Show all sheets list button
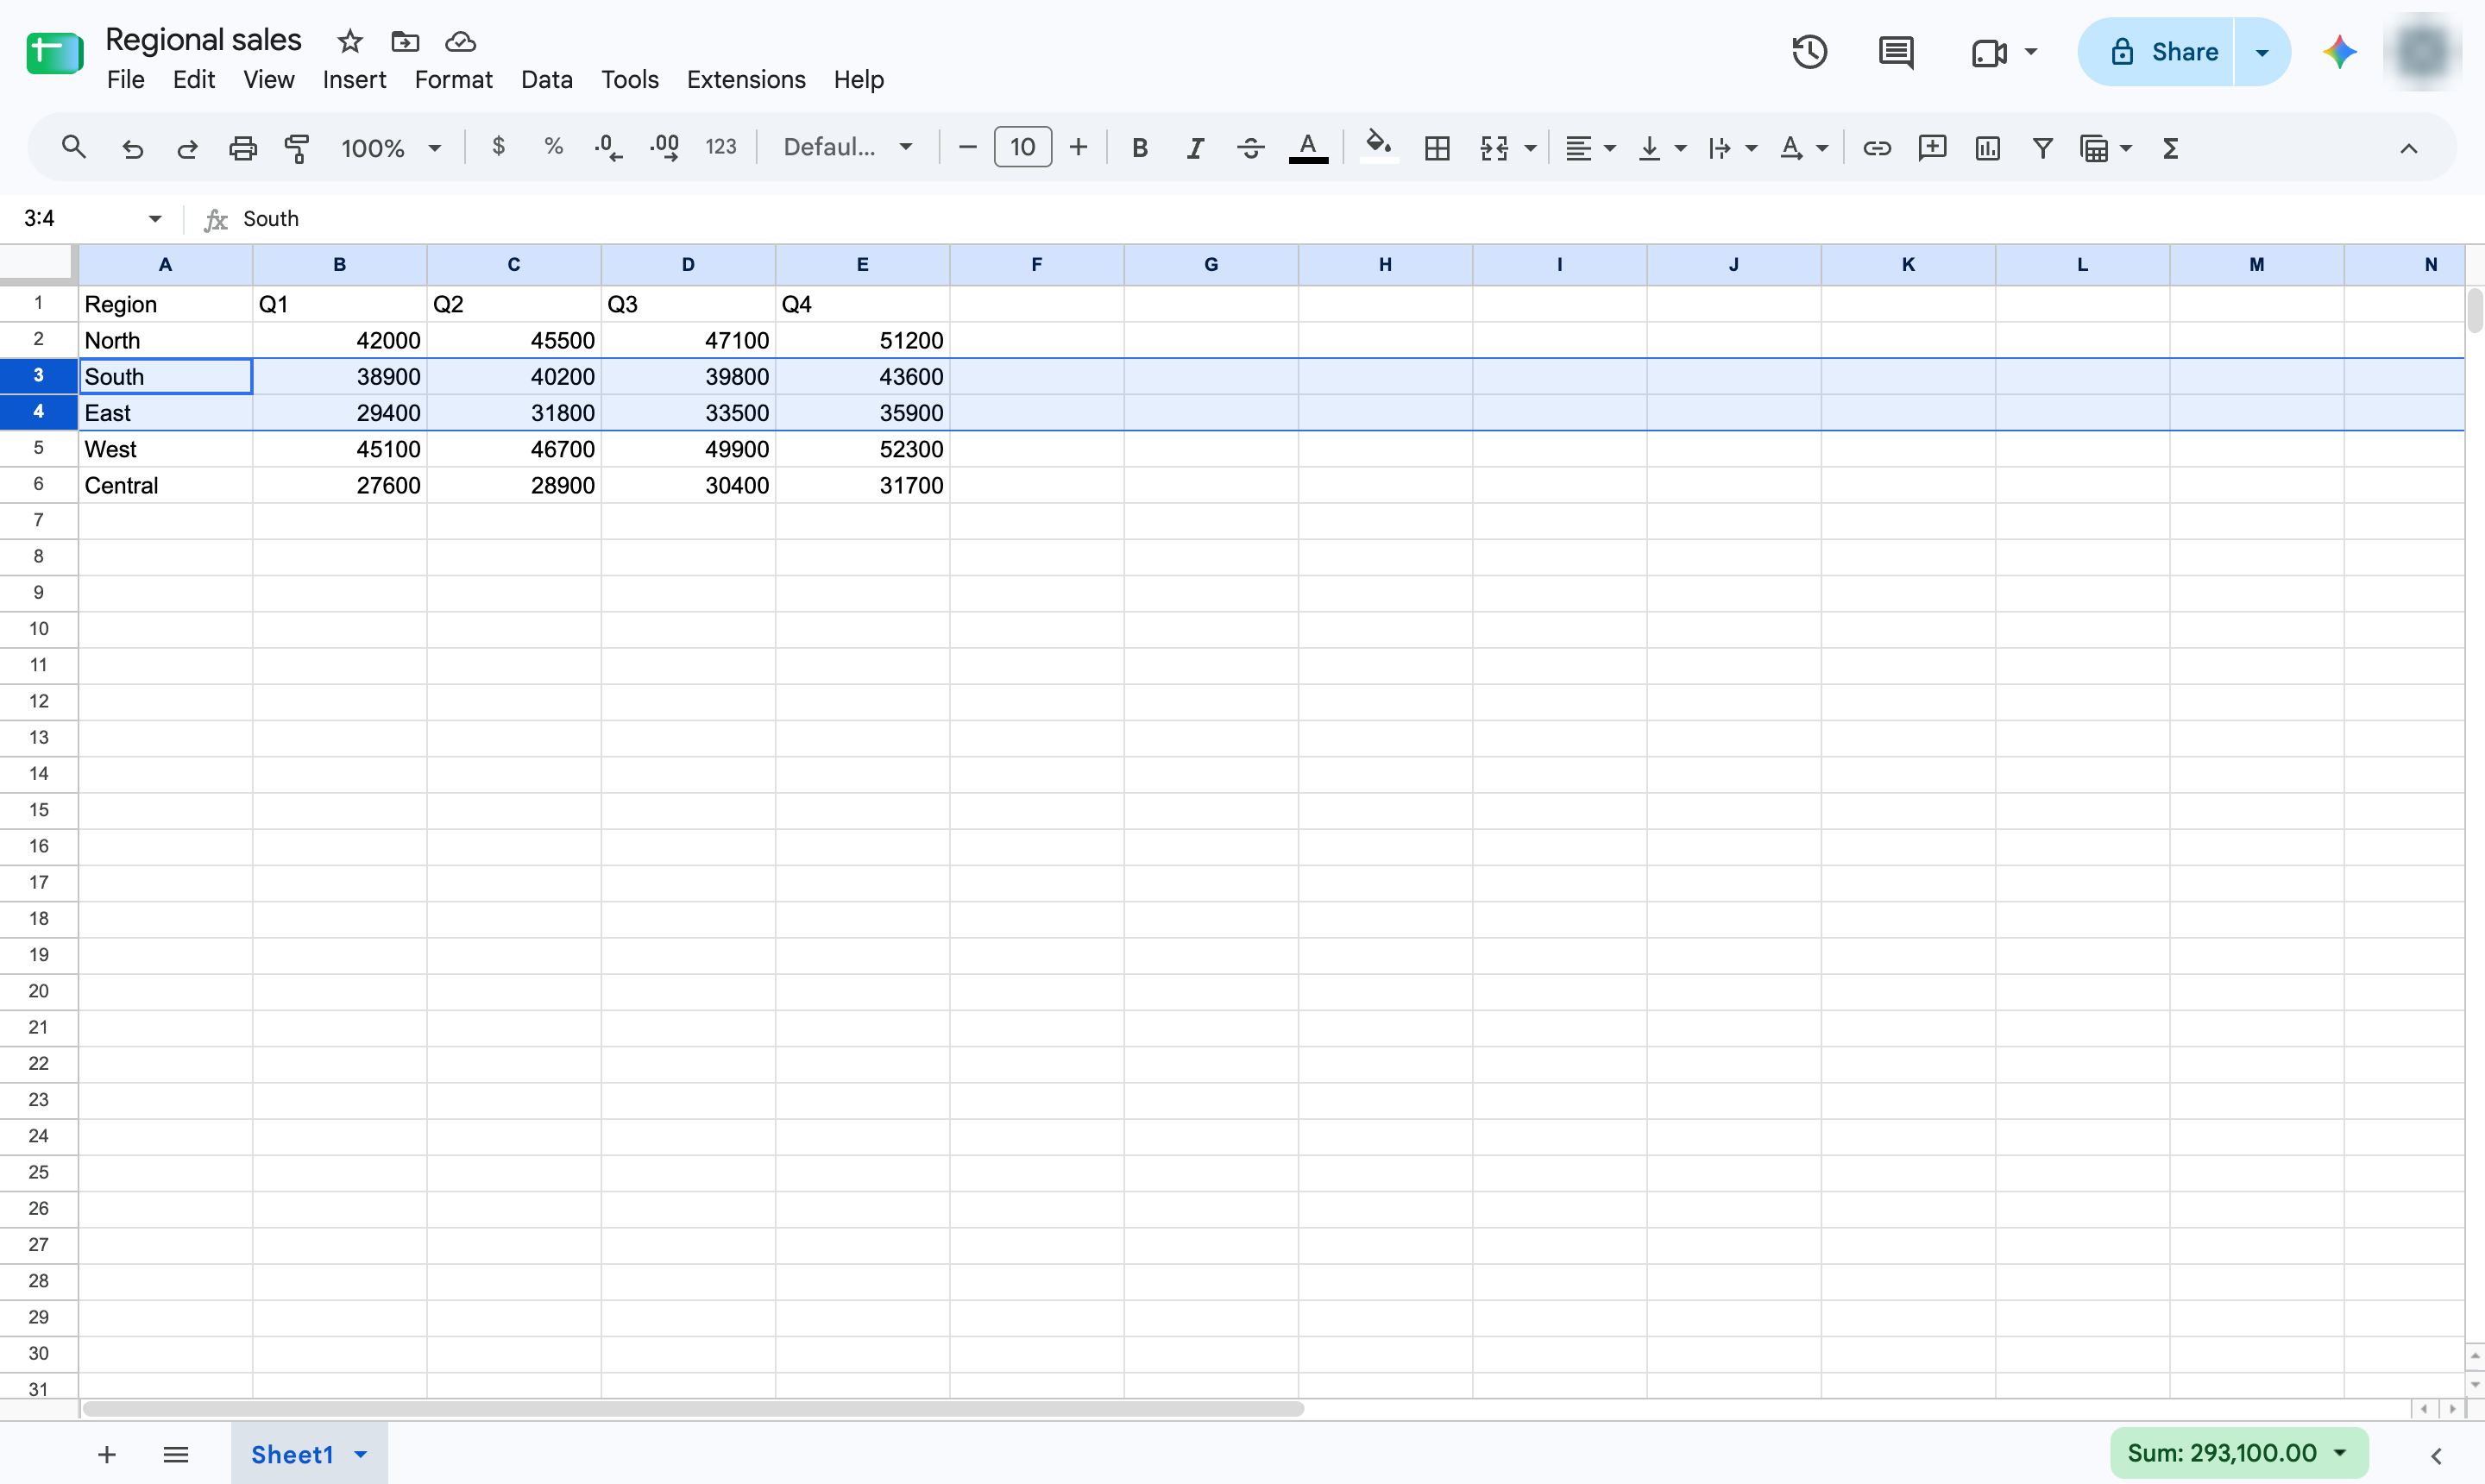Screen dimensions: 2485x1484 click(x=176, y=1454)
